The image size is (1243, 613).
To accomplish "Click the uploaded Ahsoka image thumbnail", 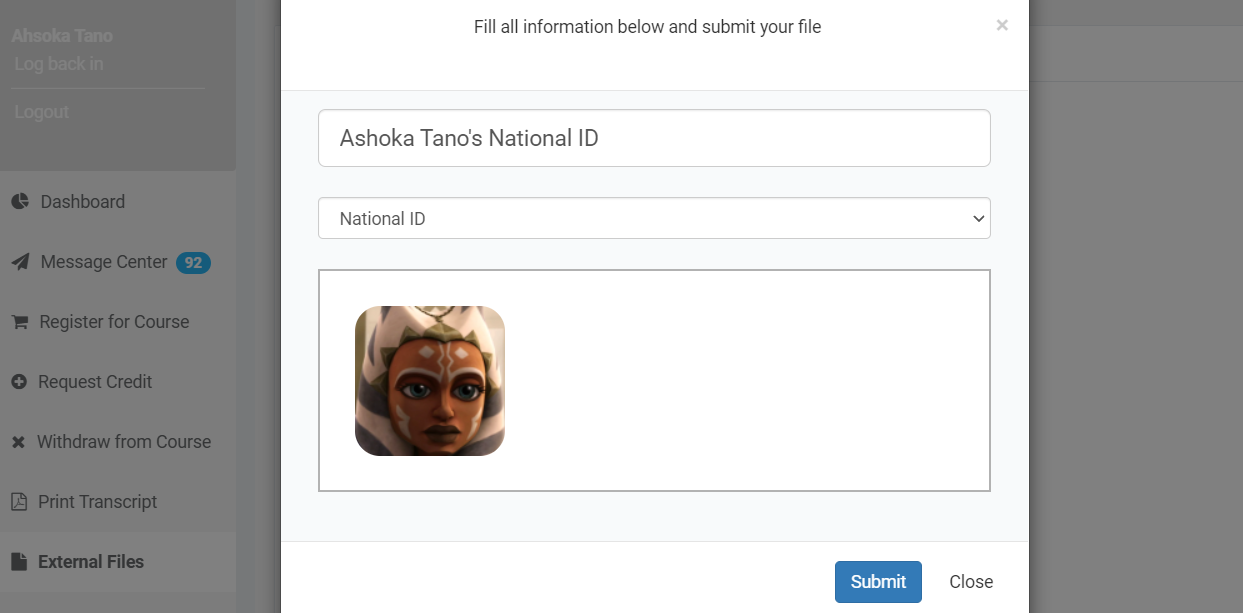I will click(430, 381).
